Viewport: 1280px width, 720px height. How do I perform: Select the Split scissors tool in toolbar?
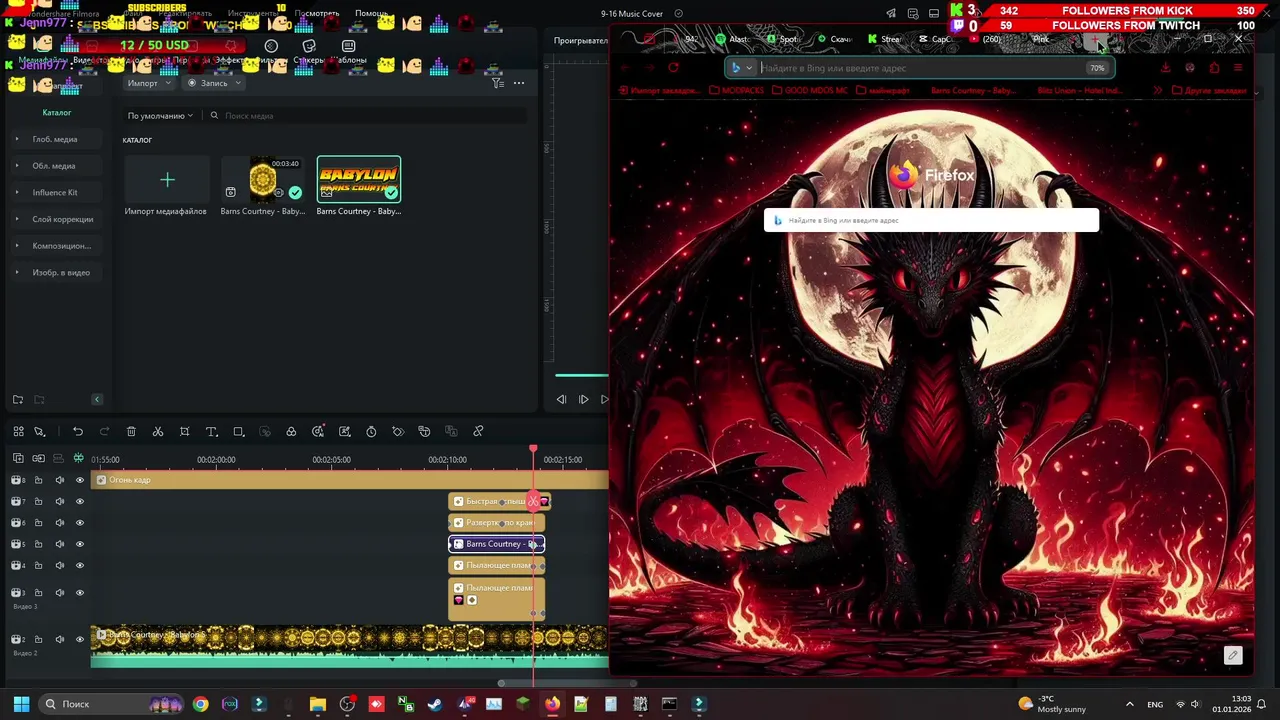point(158,432)
